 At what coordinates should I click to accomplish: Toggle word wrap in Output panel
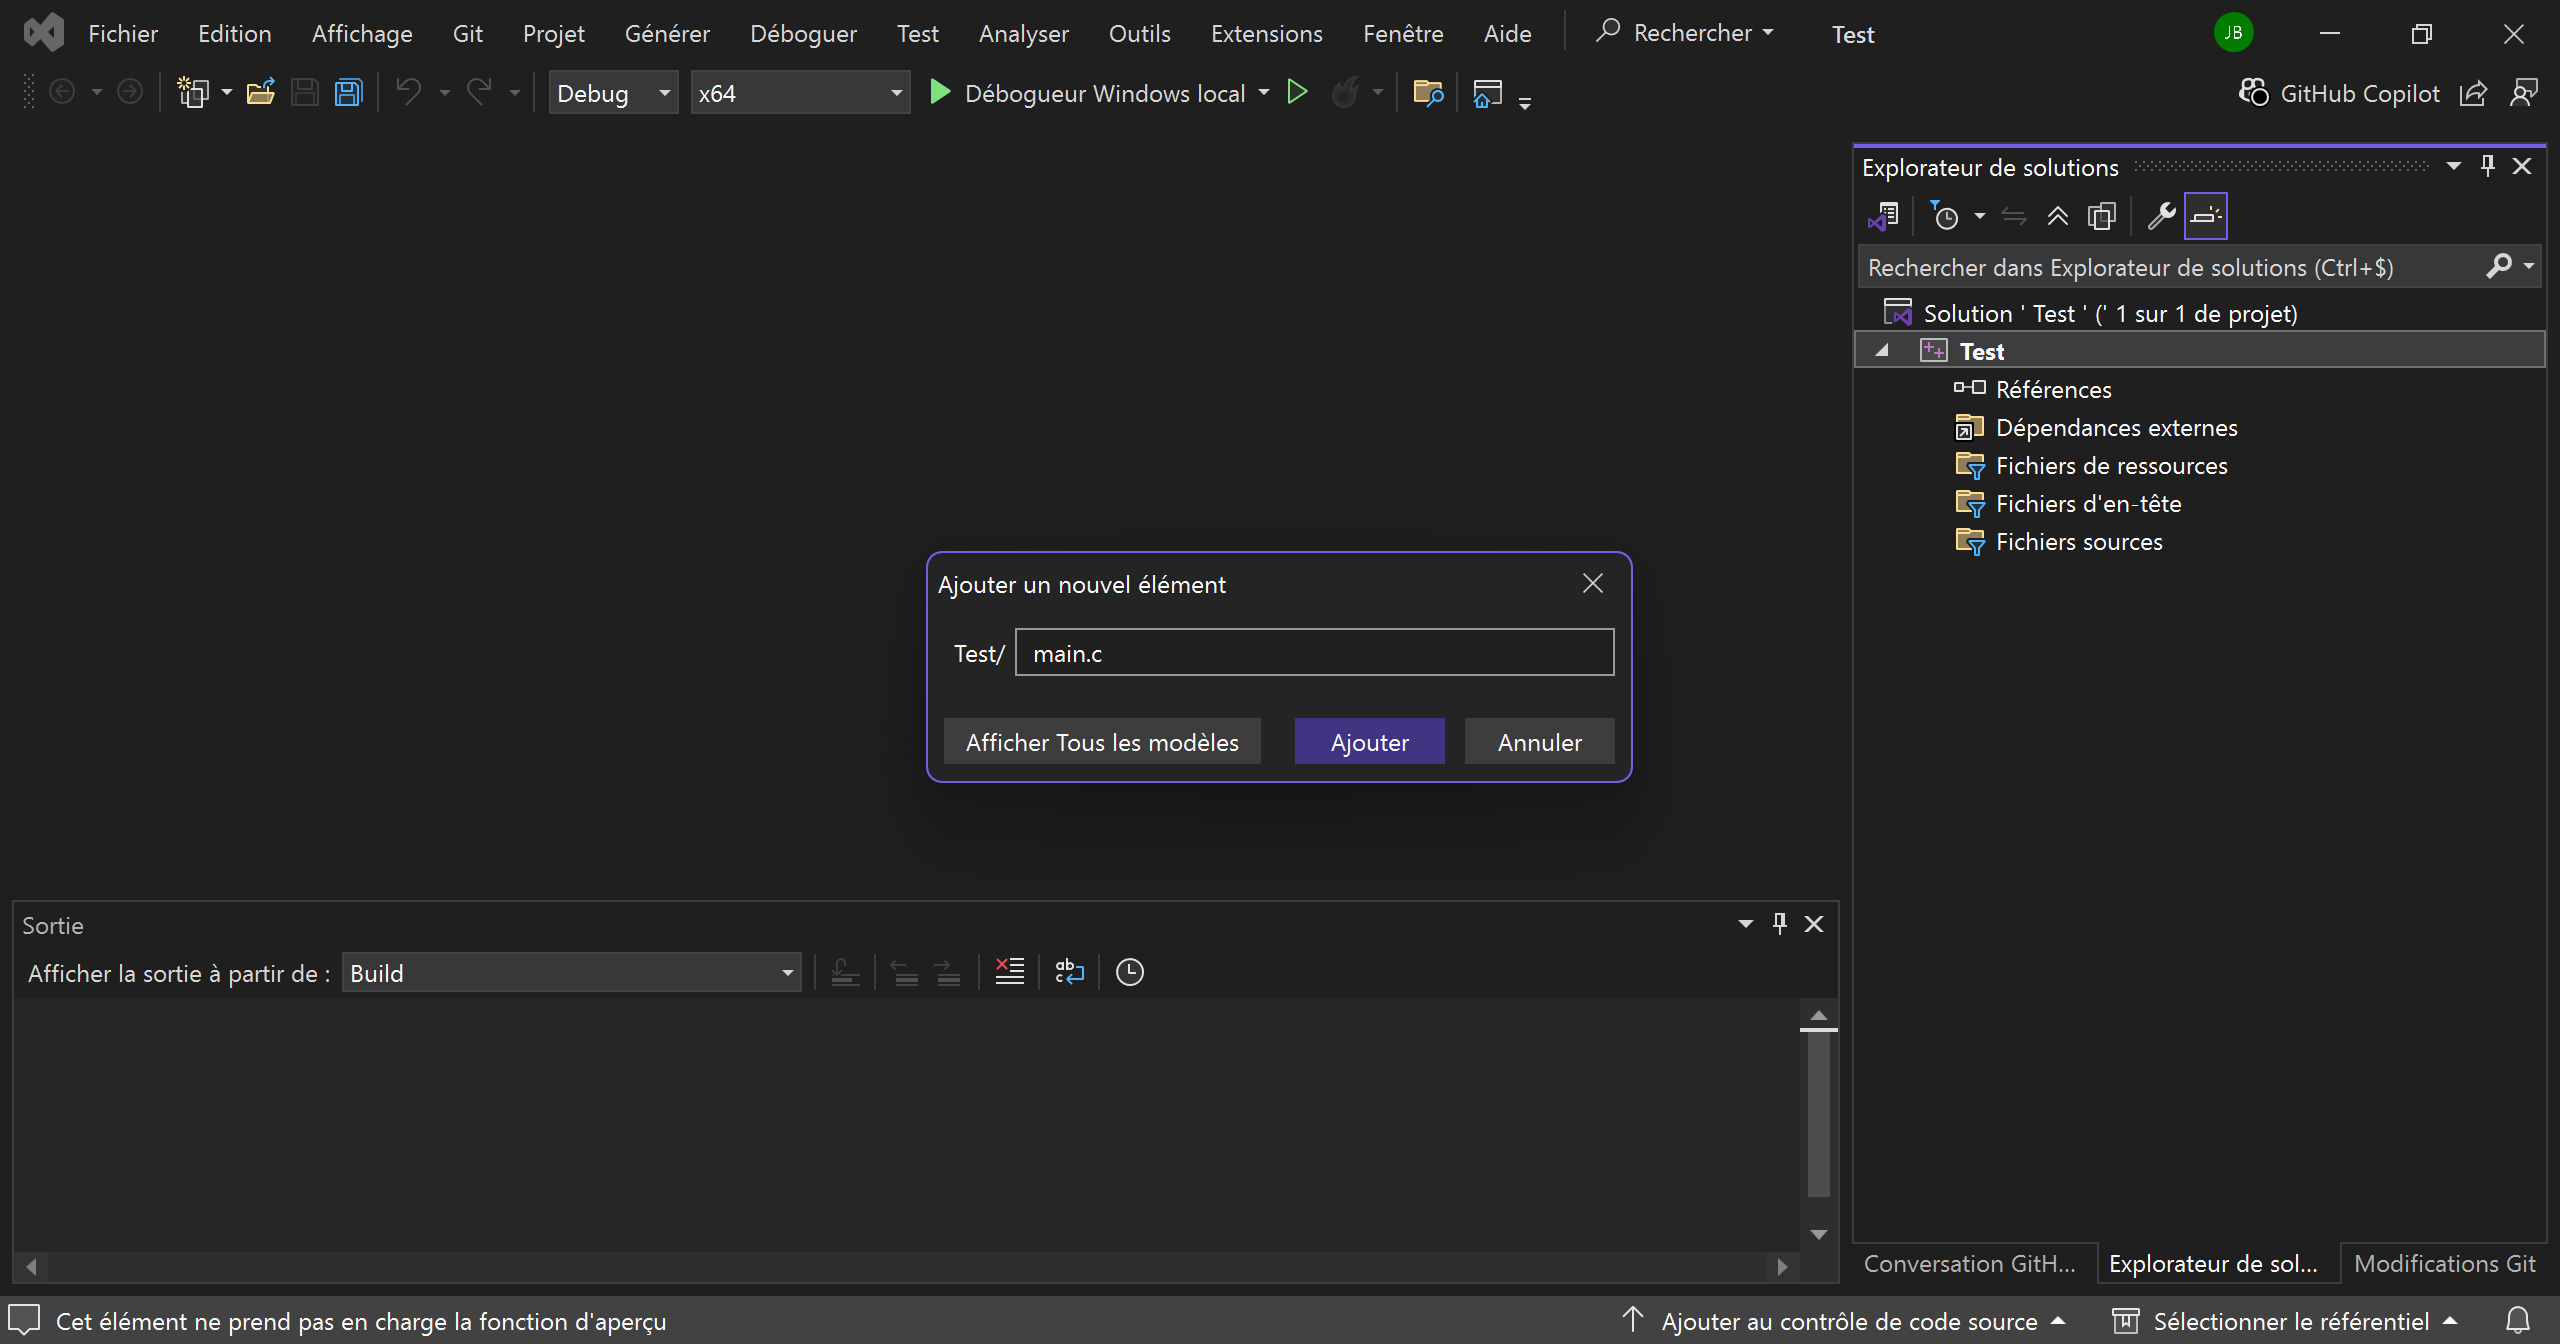coord(1069,972)
